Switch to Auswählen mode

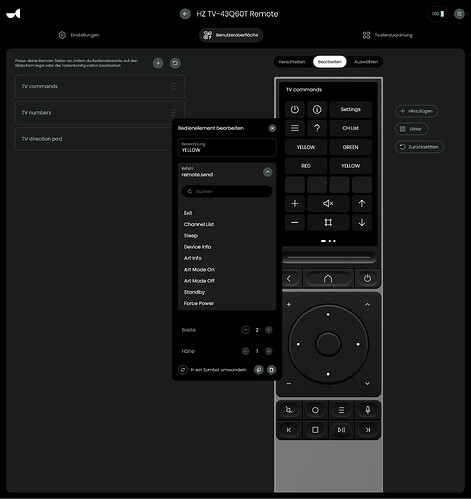click(366, 62)
